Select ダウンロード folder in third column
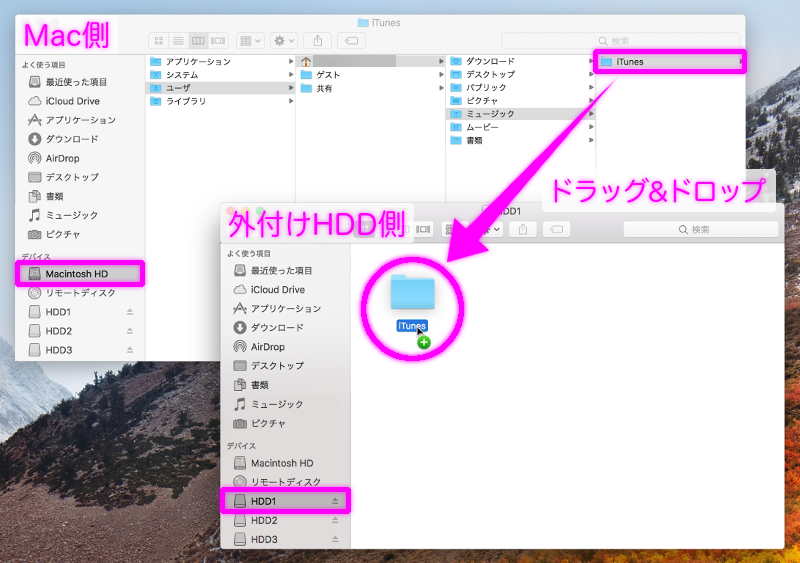 pyautogui.click(x=521, y=61)
